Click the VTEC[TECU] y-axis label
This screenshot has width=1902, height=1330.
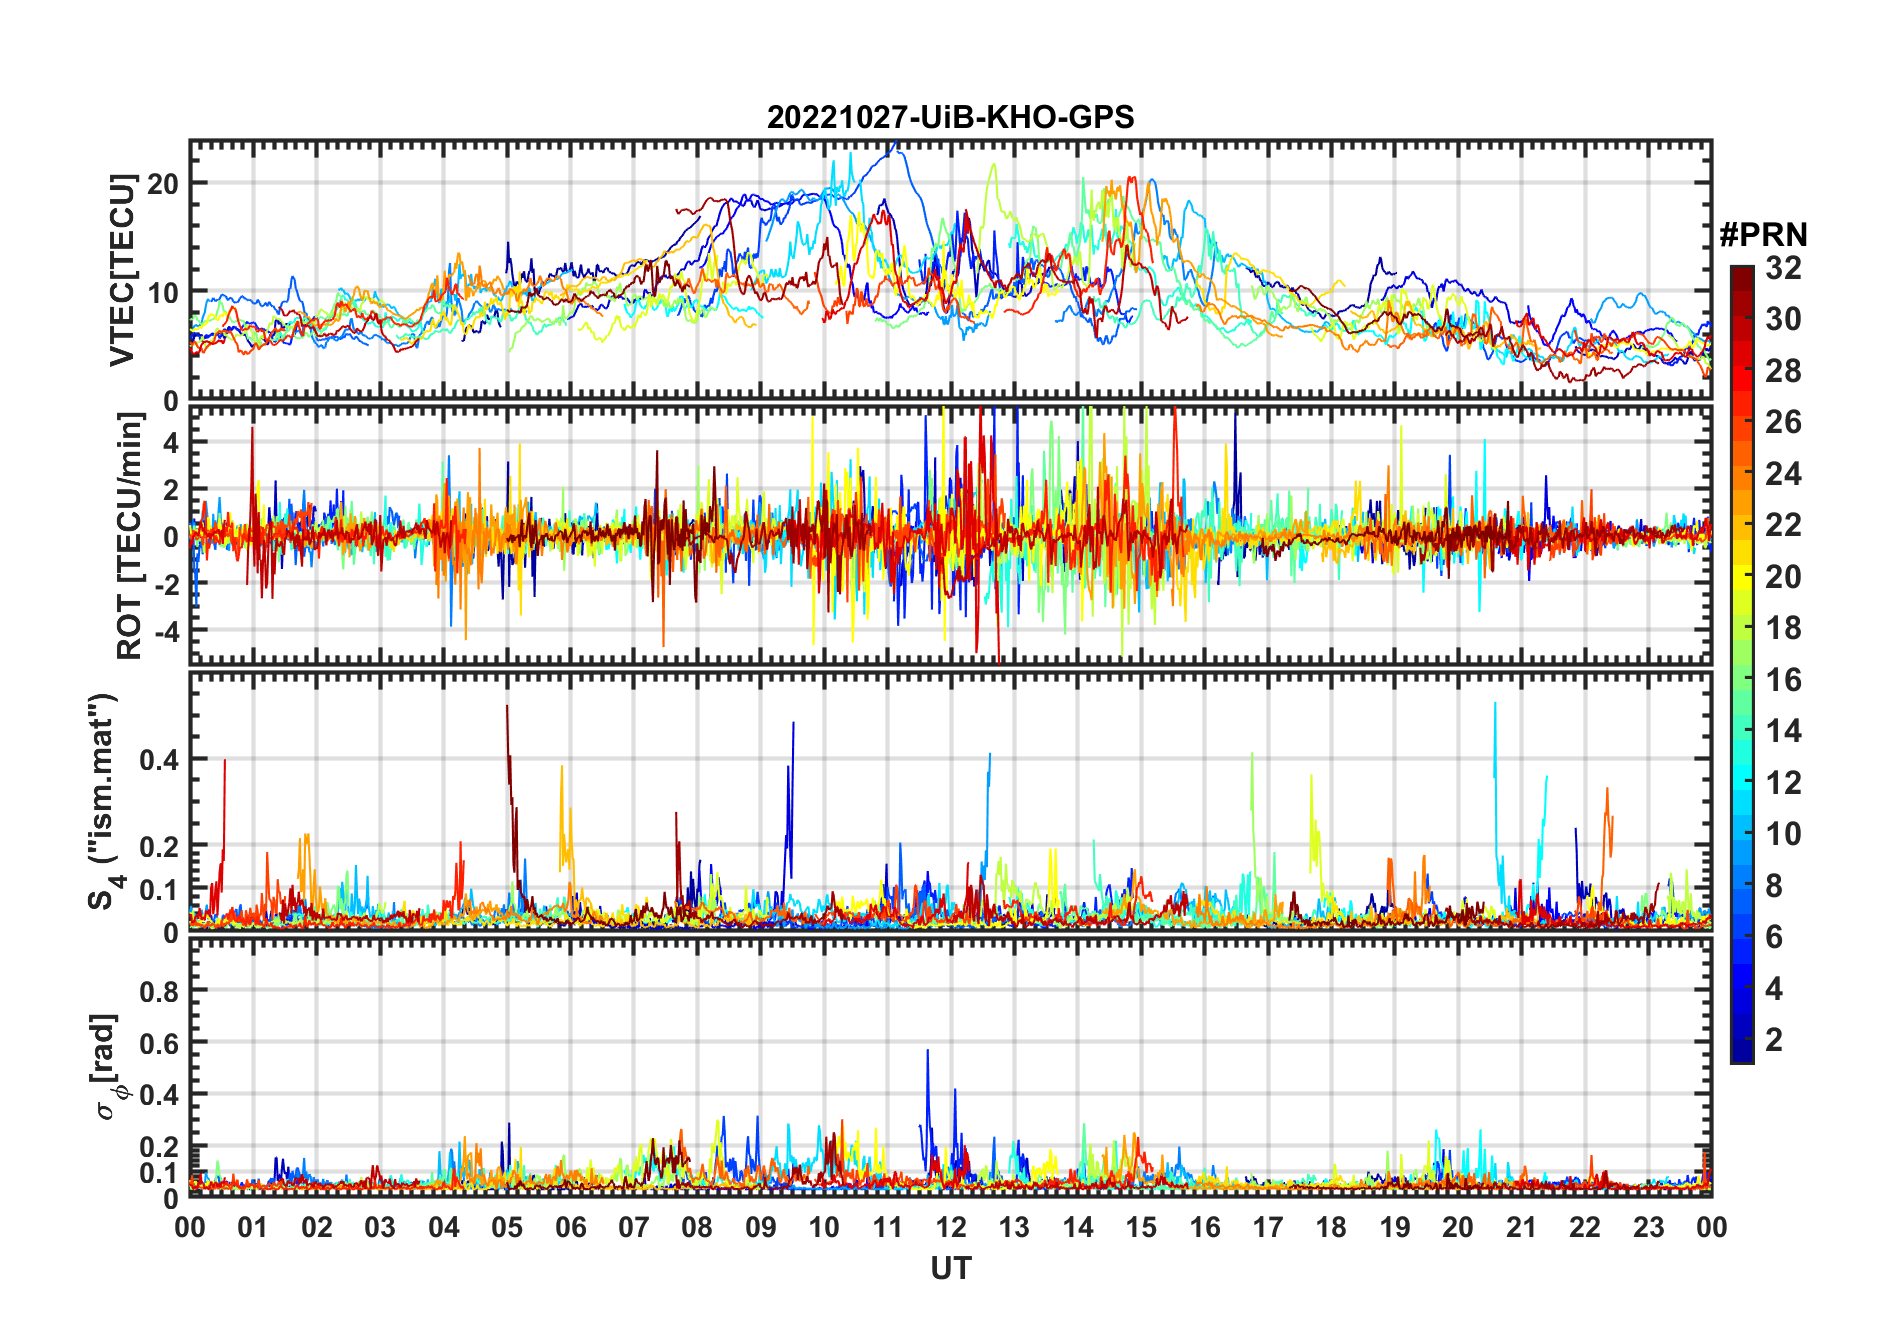122,270
